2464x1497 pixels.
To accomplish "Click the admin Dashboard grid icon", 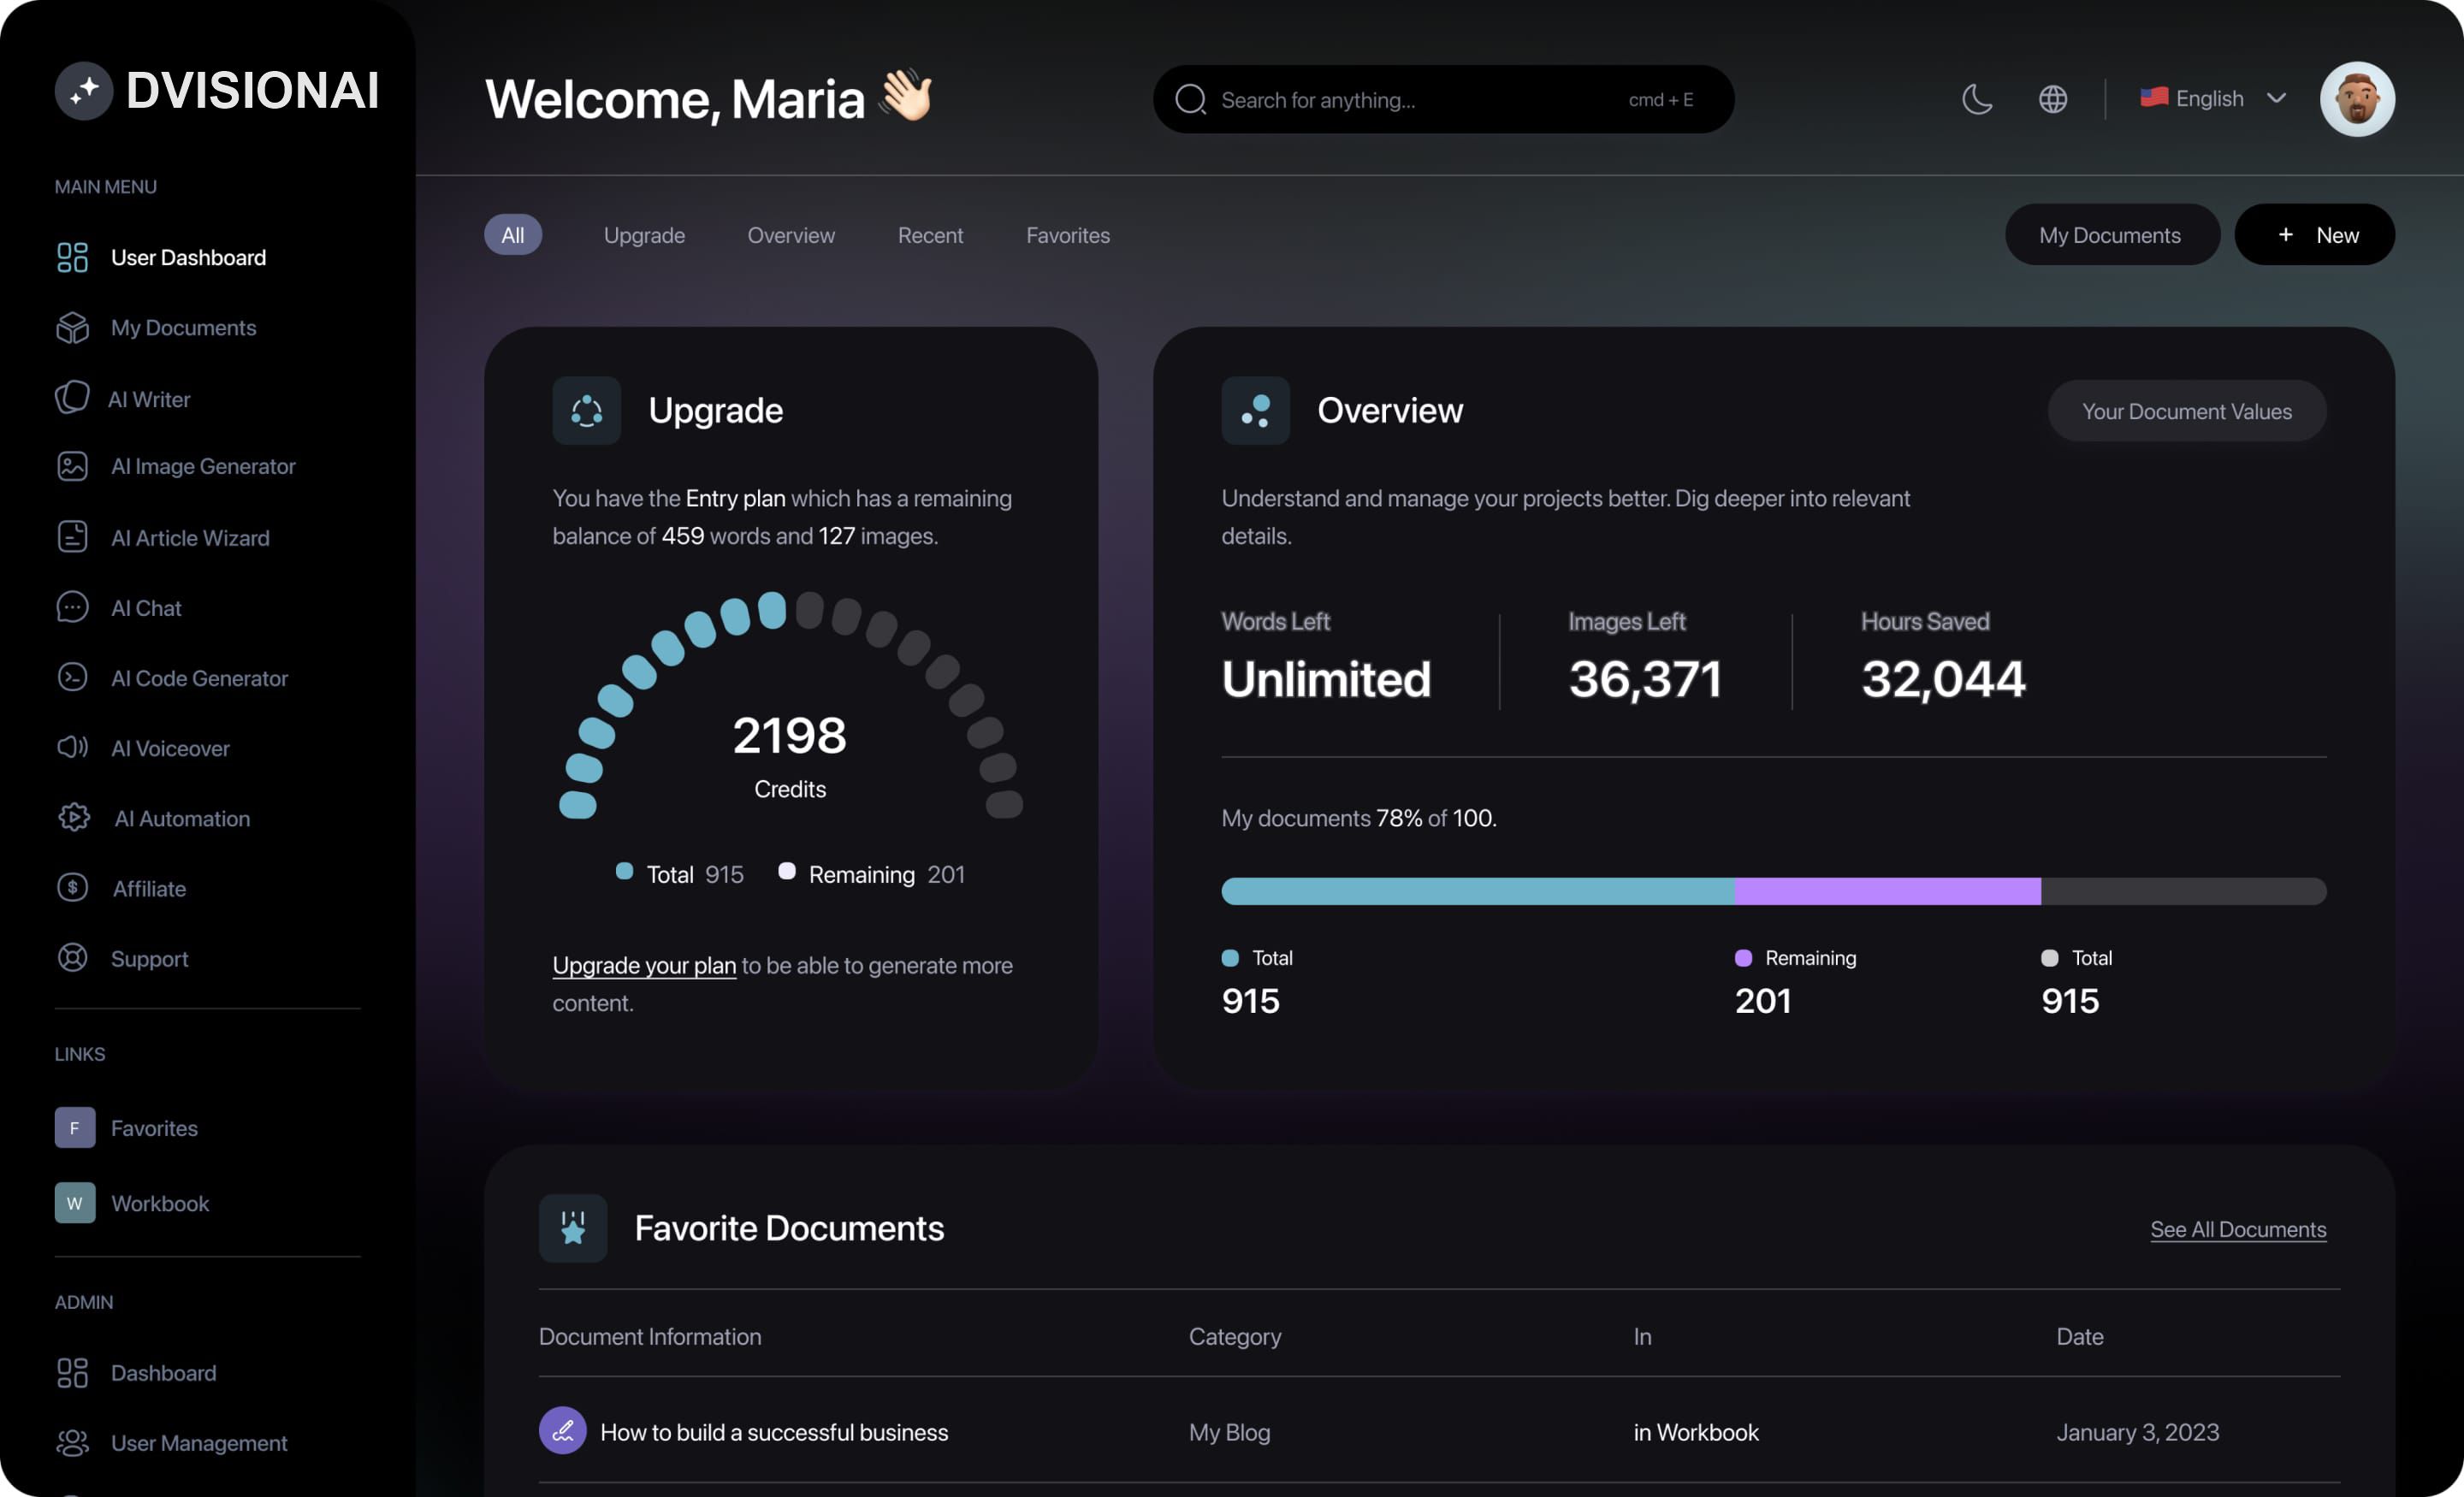I will coord(72,1373).
